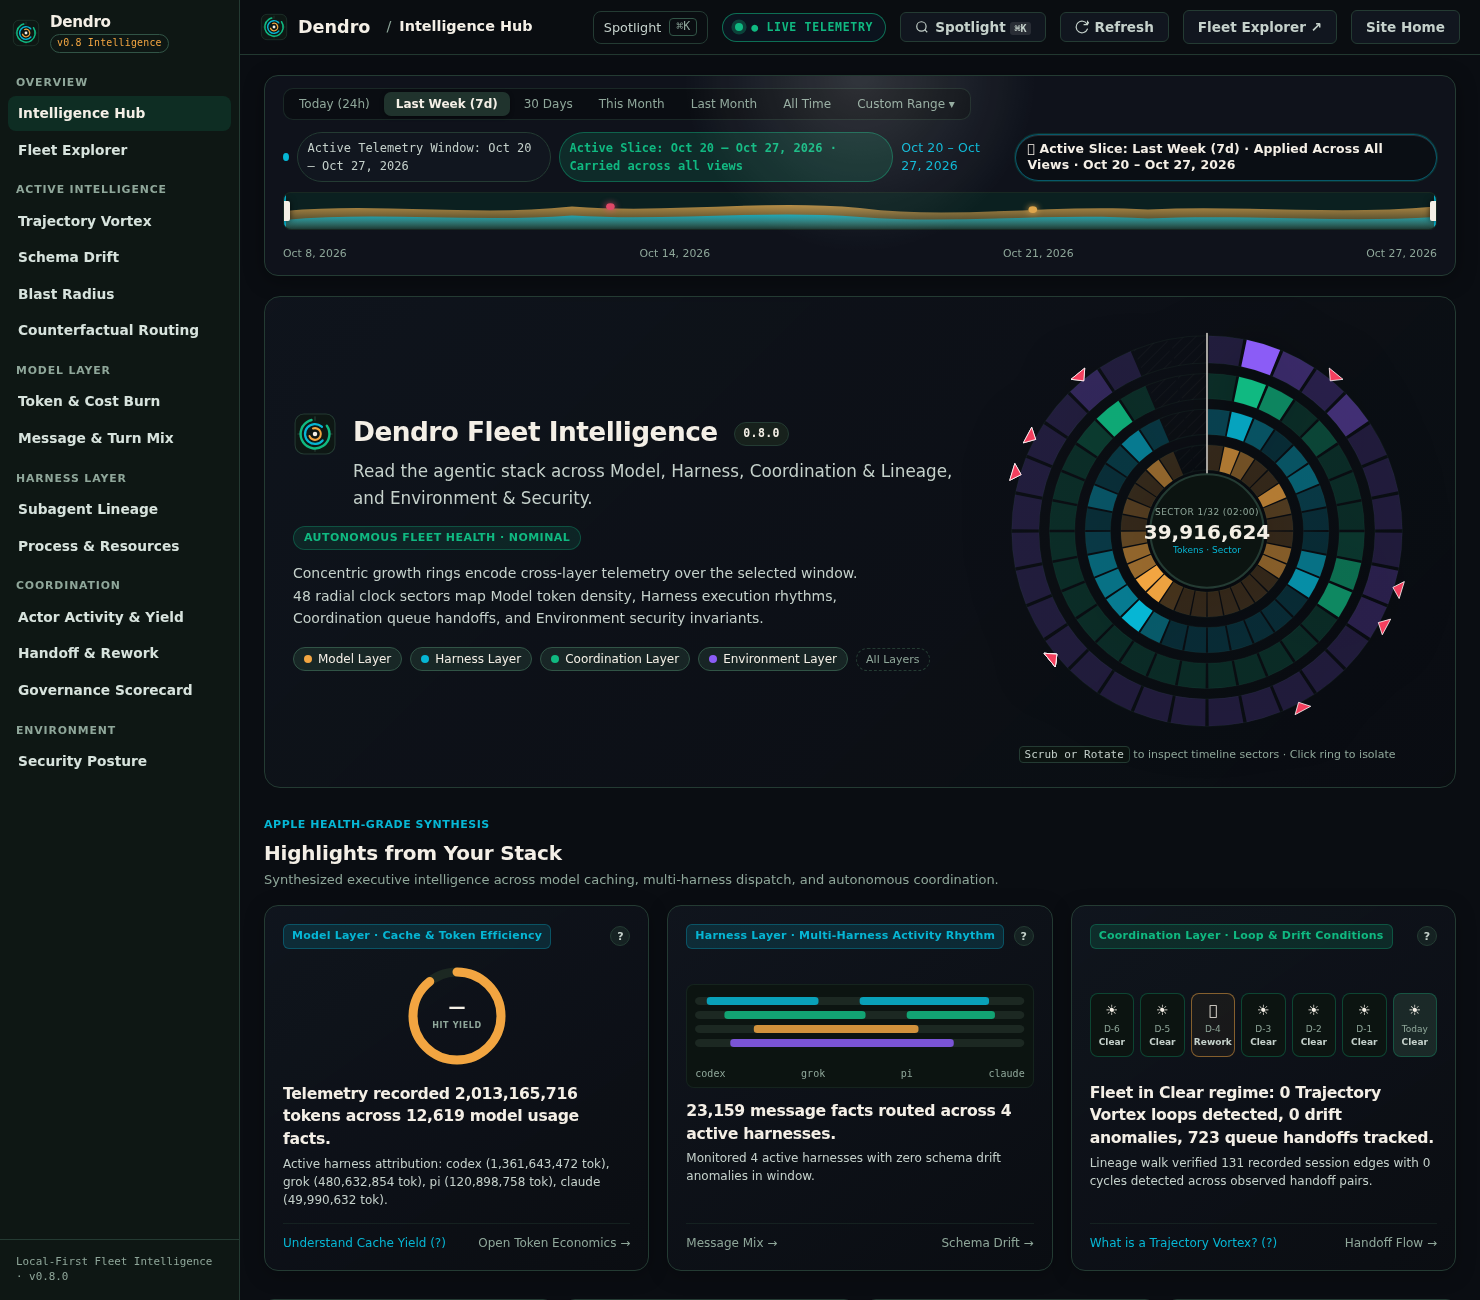Screen dimensions: 1480x1300
Task: Click the Refresh button
Action: coord(1114,27)
